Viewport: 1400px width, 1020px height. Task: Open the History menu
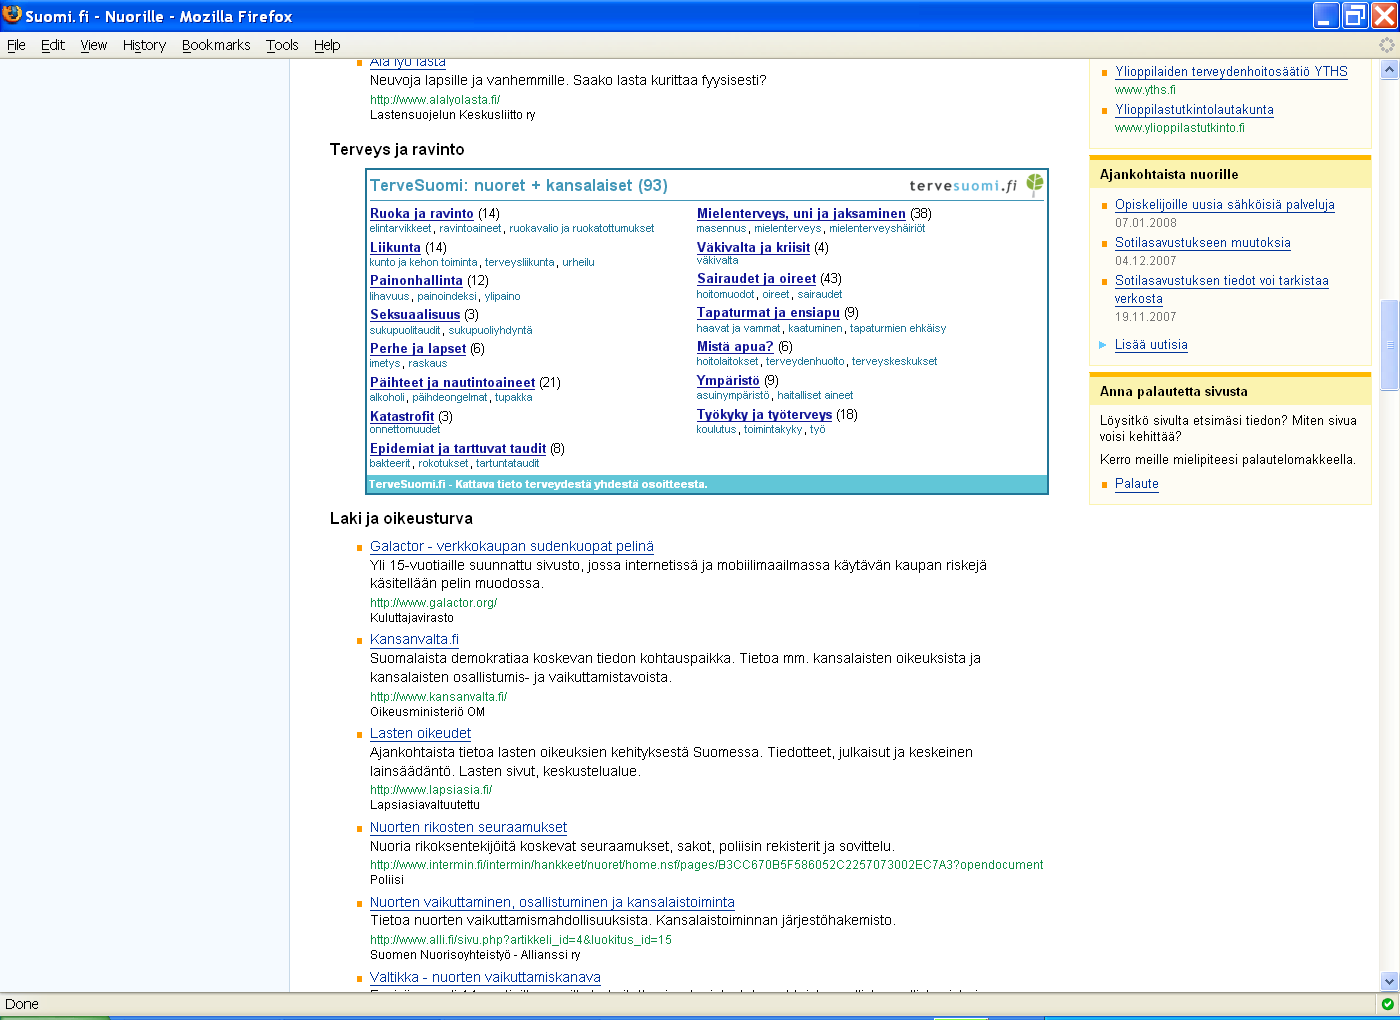click(144, 45)
